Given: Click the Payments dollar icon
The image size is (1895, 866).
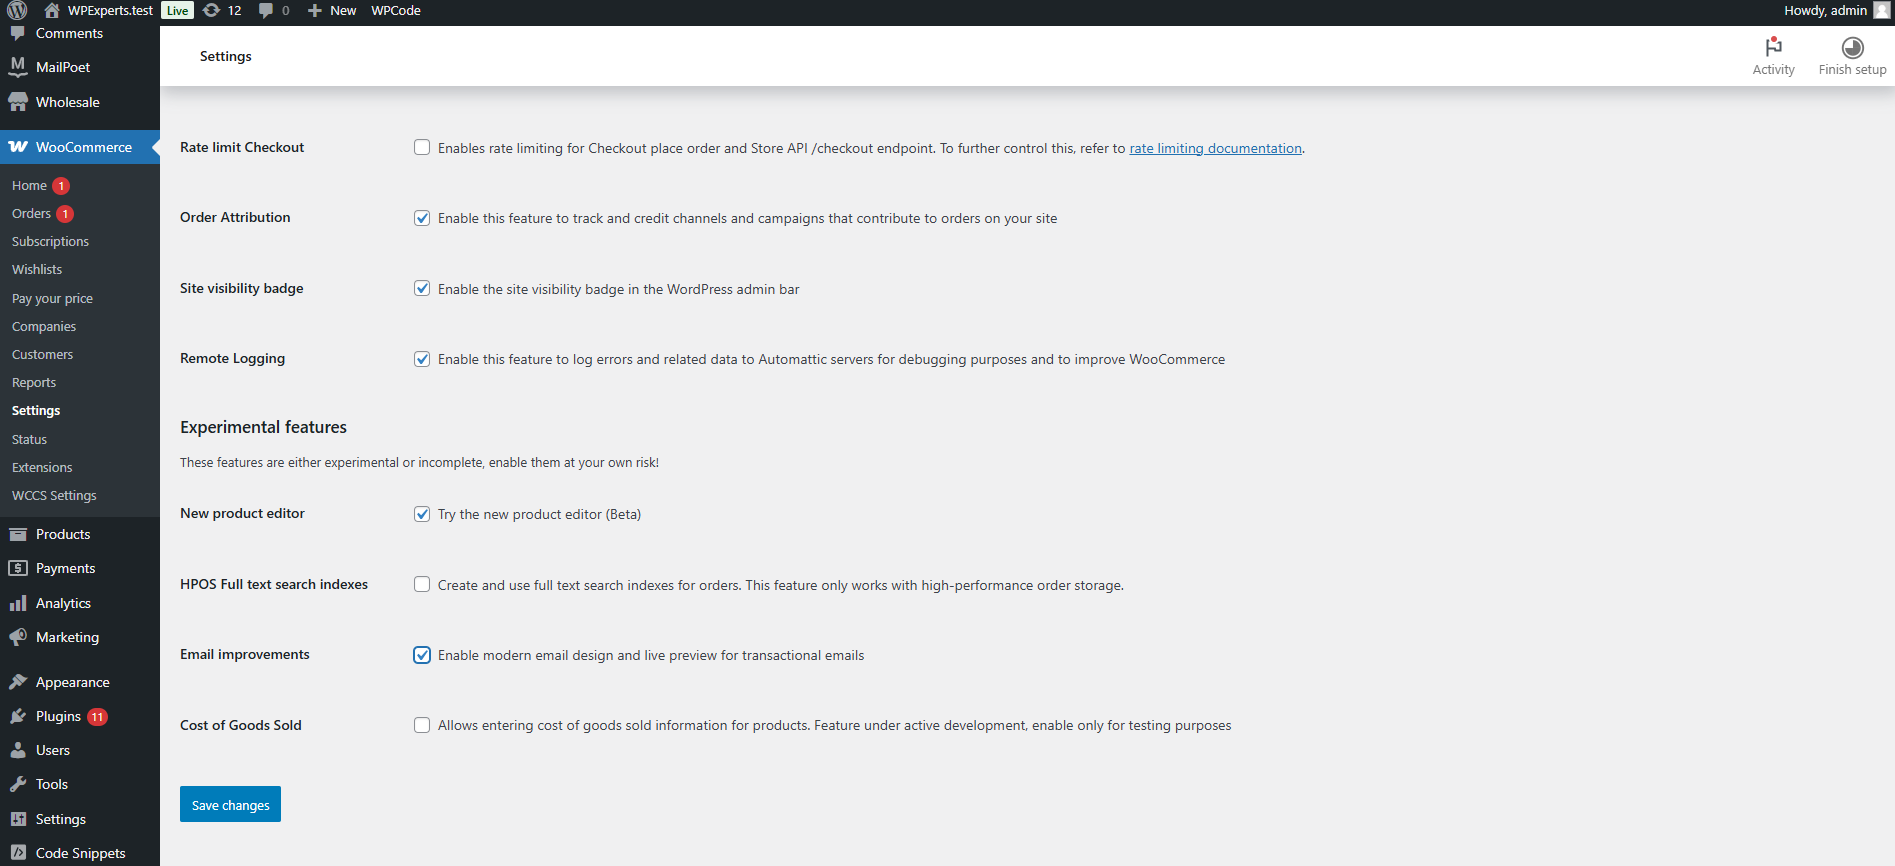Looking at the screenshot, I should click(x=18, y=568).
